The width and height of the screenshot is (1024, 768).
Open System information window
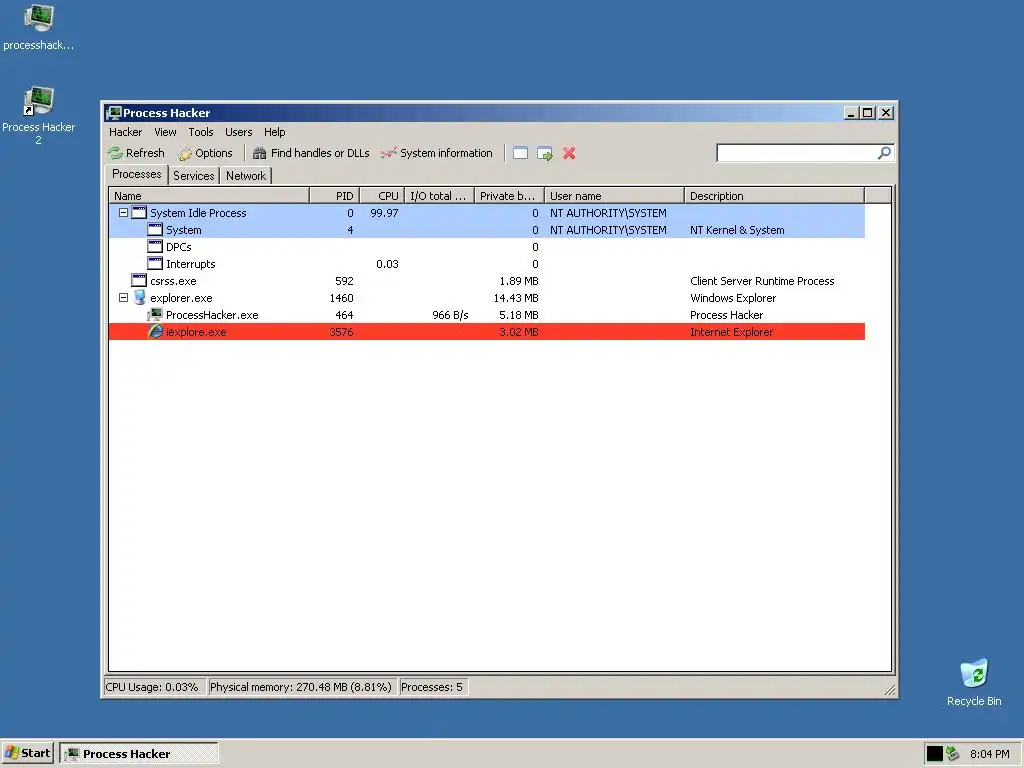coord(437,153)
